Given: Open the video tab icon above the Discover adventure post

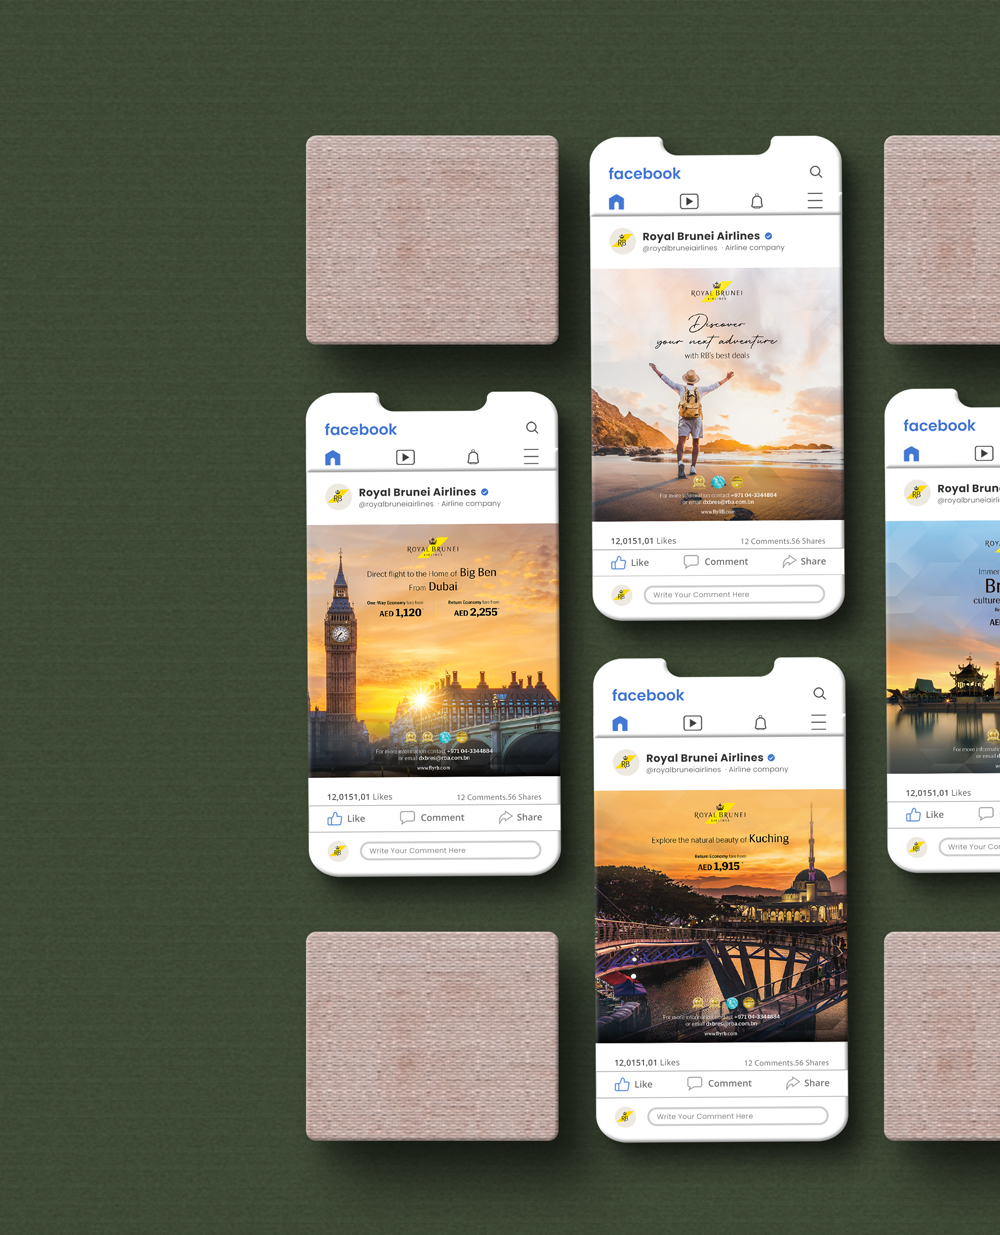Looking at the screenshot, I should pos(689,201).
